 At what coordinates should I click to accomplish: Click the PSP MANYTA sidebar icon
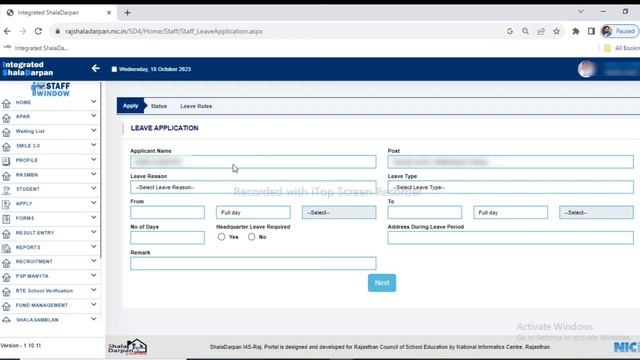tap(6, 277)
